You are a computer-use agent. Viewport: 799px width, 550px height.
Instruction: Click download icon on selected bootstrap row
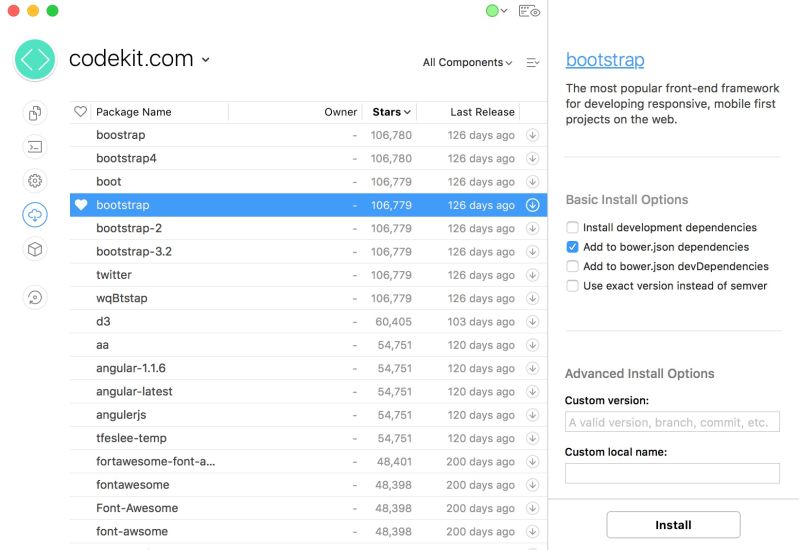(x=532, y=205)
